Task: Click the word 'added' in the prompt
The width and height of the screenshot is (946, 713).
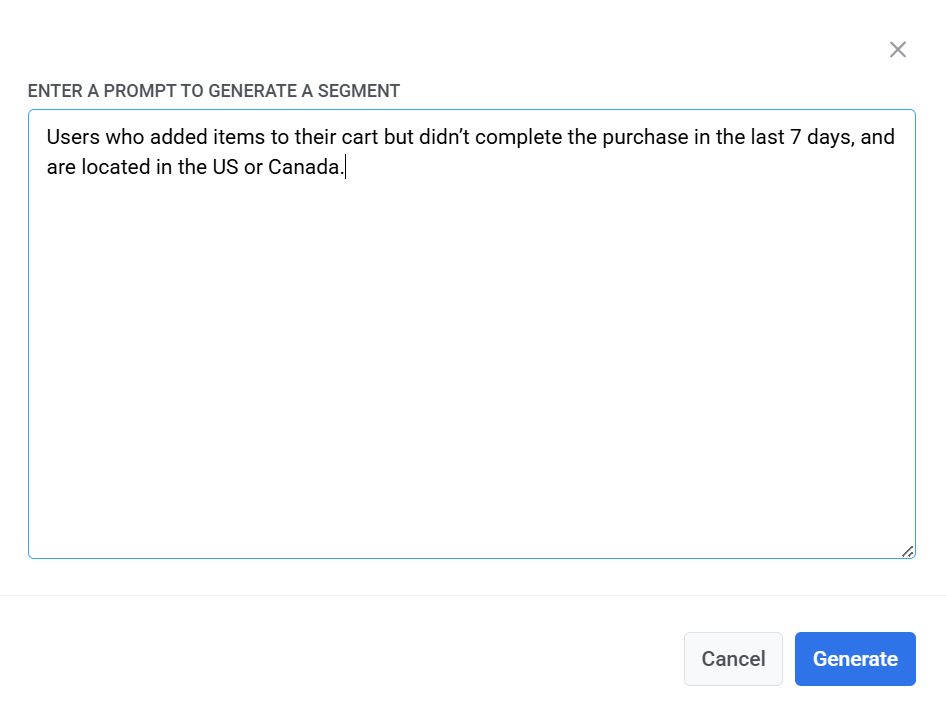Action: point(177,138)
